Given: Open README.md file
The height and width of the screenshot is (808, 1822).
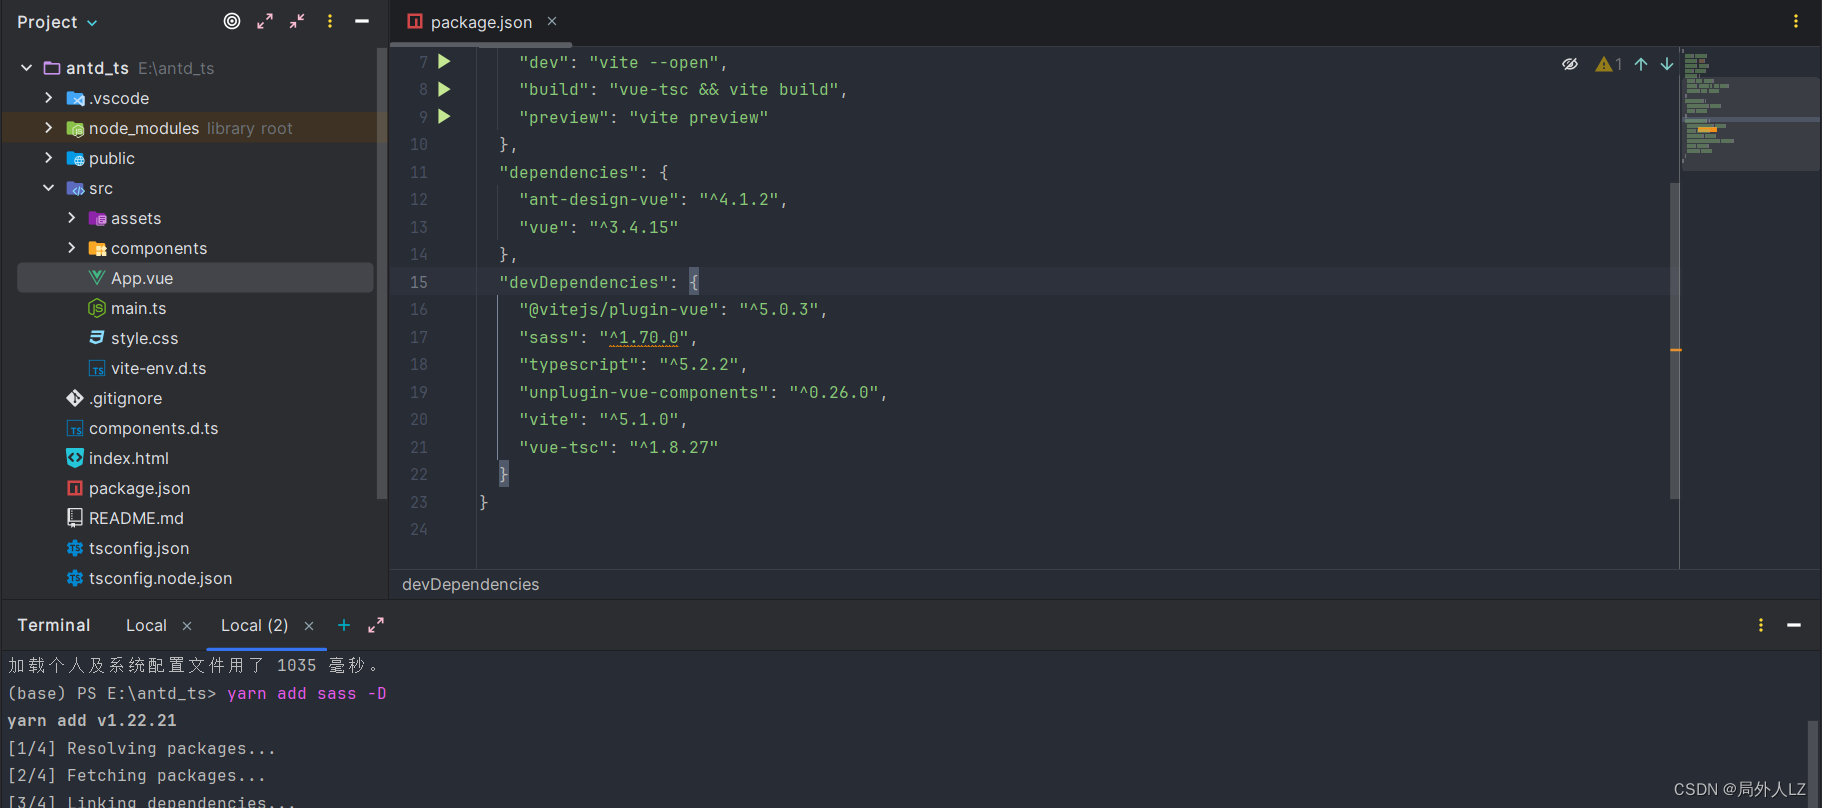Looking at the screenshot, I should [x=136, y=518].
